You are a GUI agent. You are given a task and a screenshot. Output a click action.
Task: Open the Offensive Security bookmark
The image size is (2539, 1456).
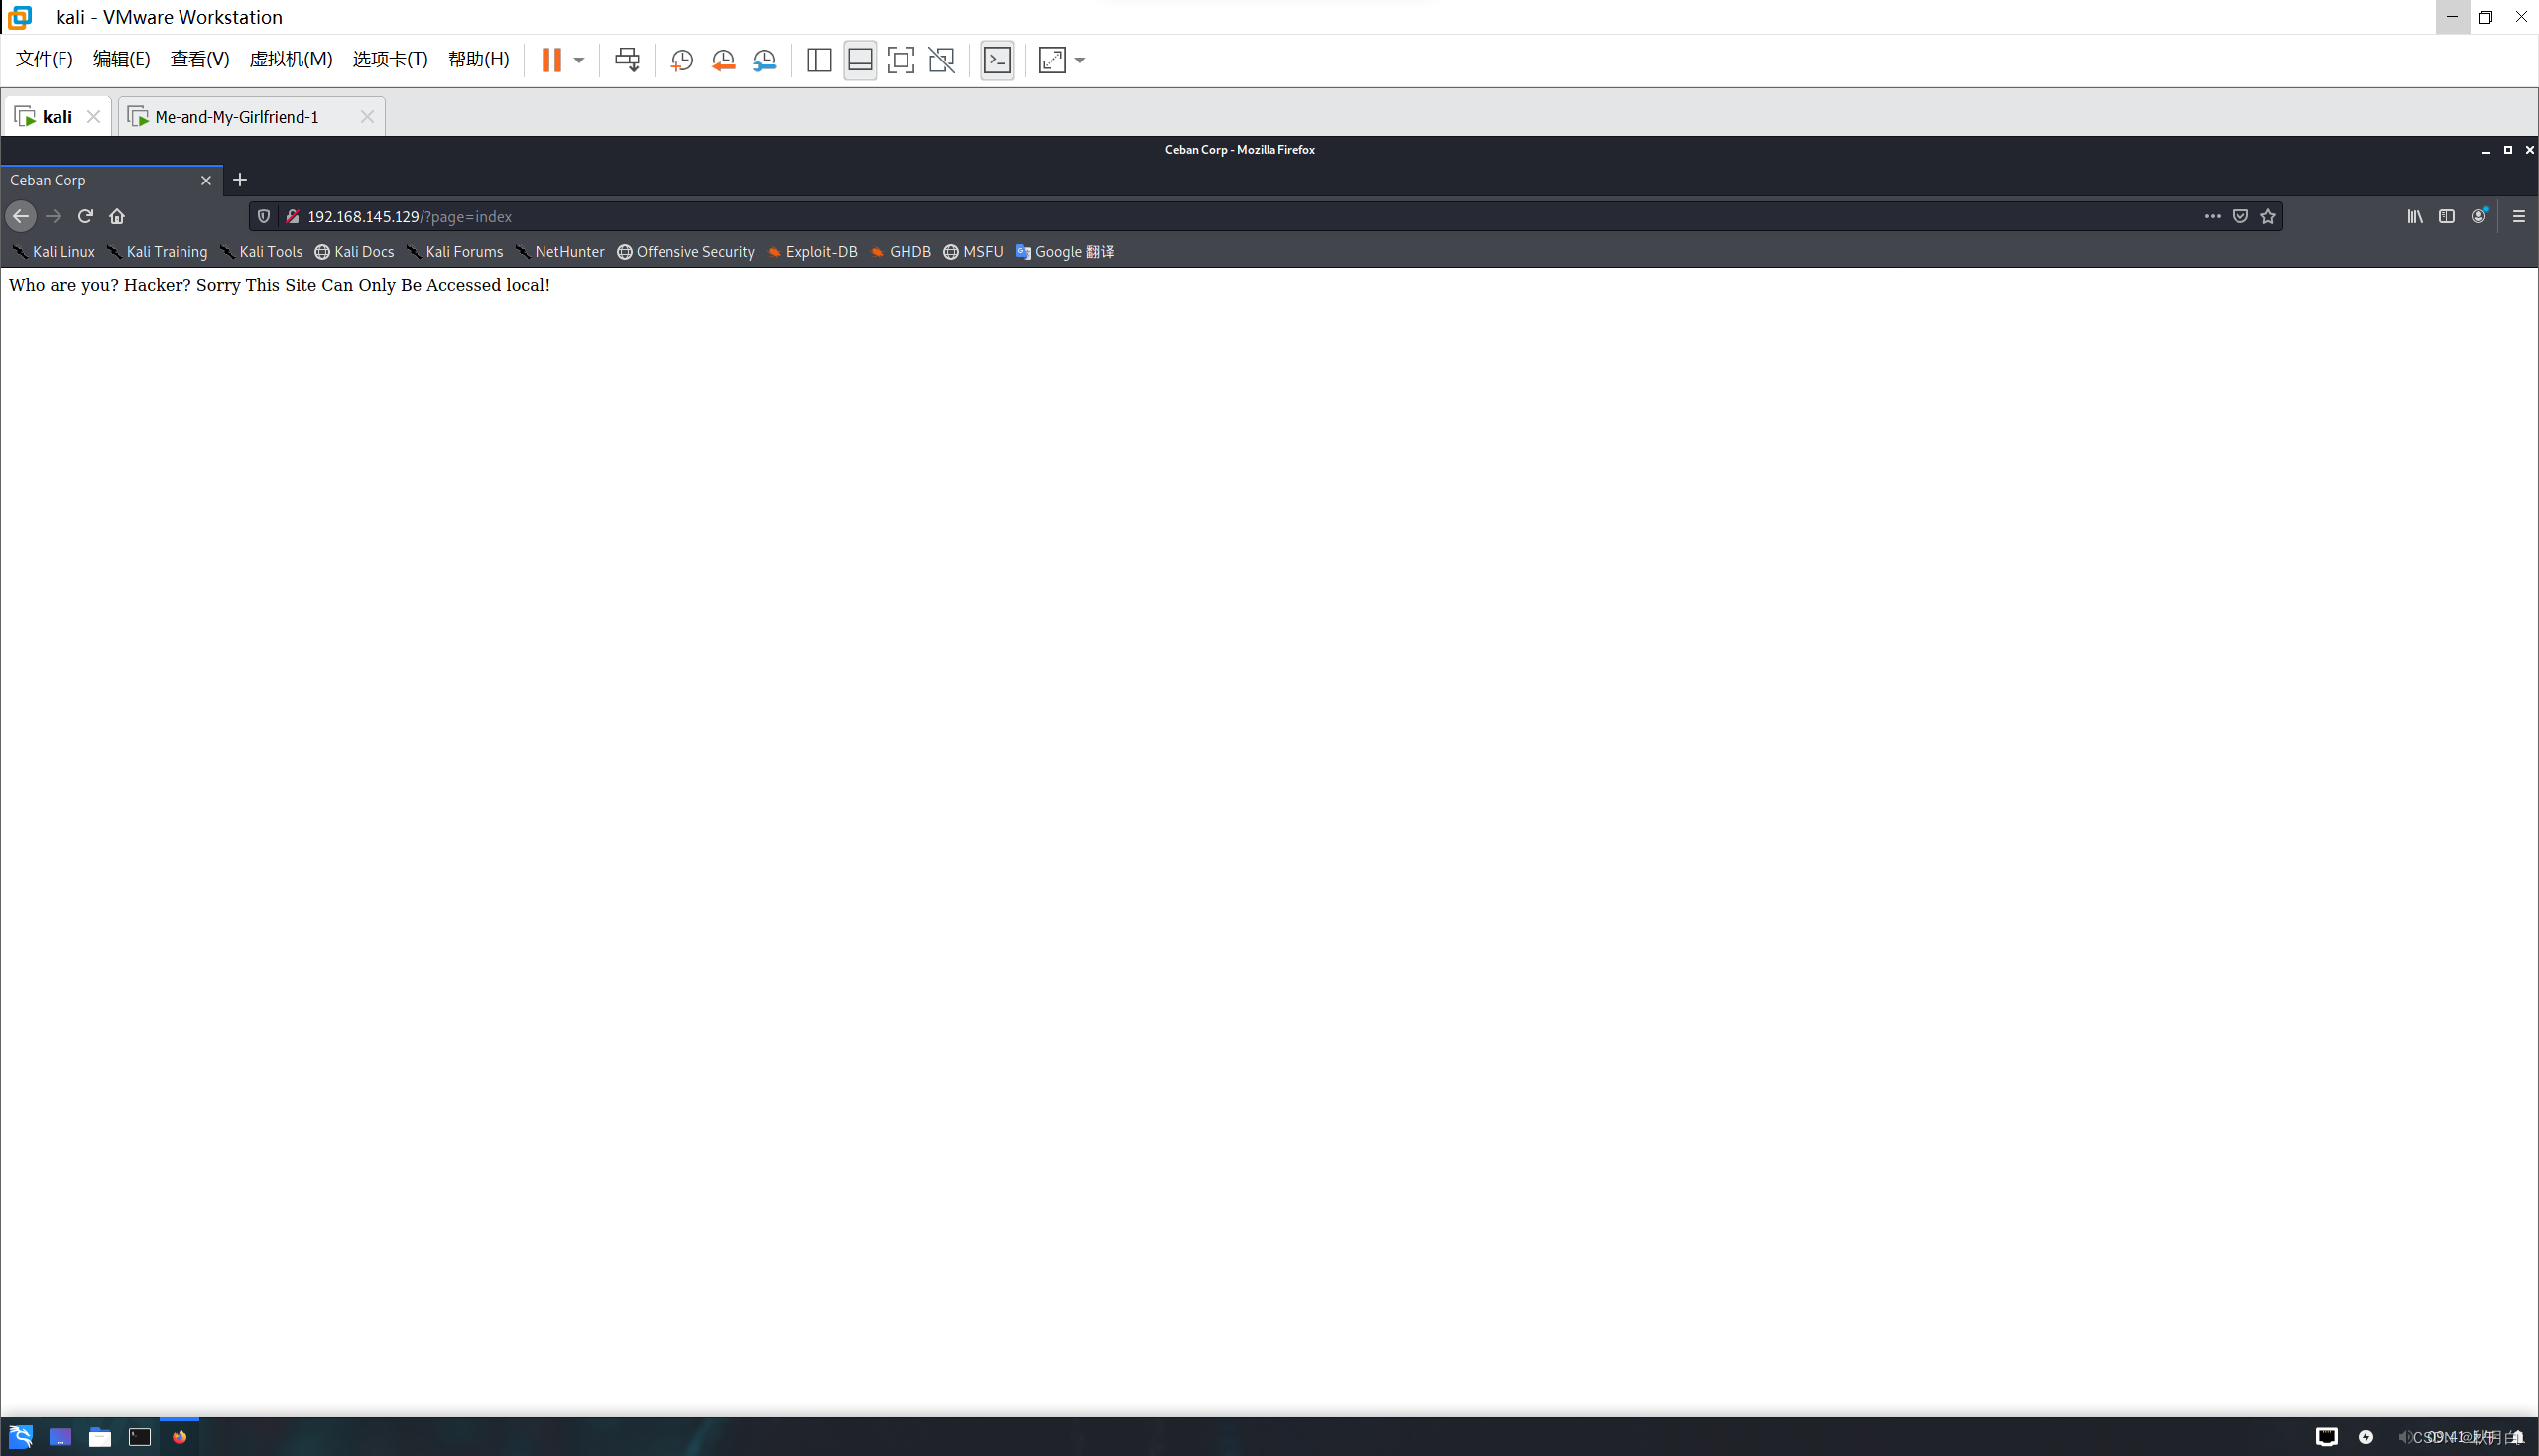pyautogui.click(x=694, y=251)
